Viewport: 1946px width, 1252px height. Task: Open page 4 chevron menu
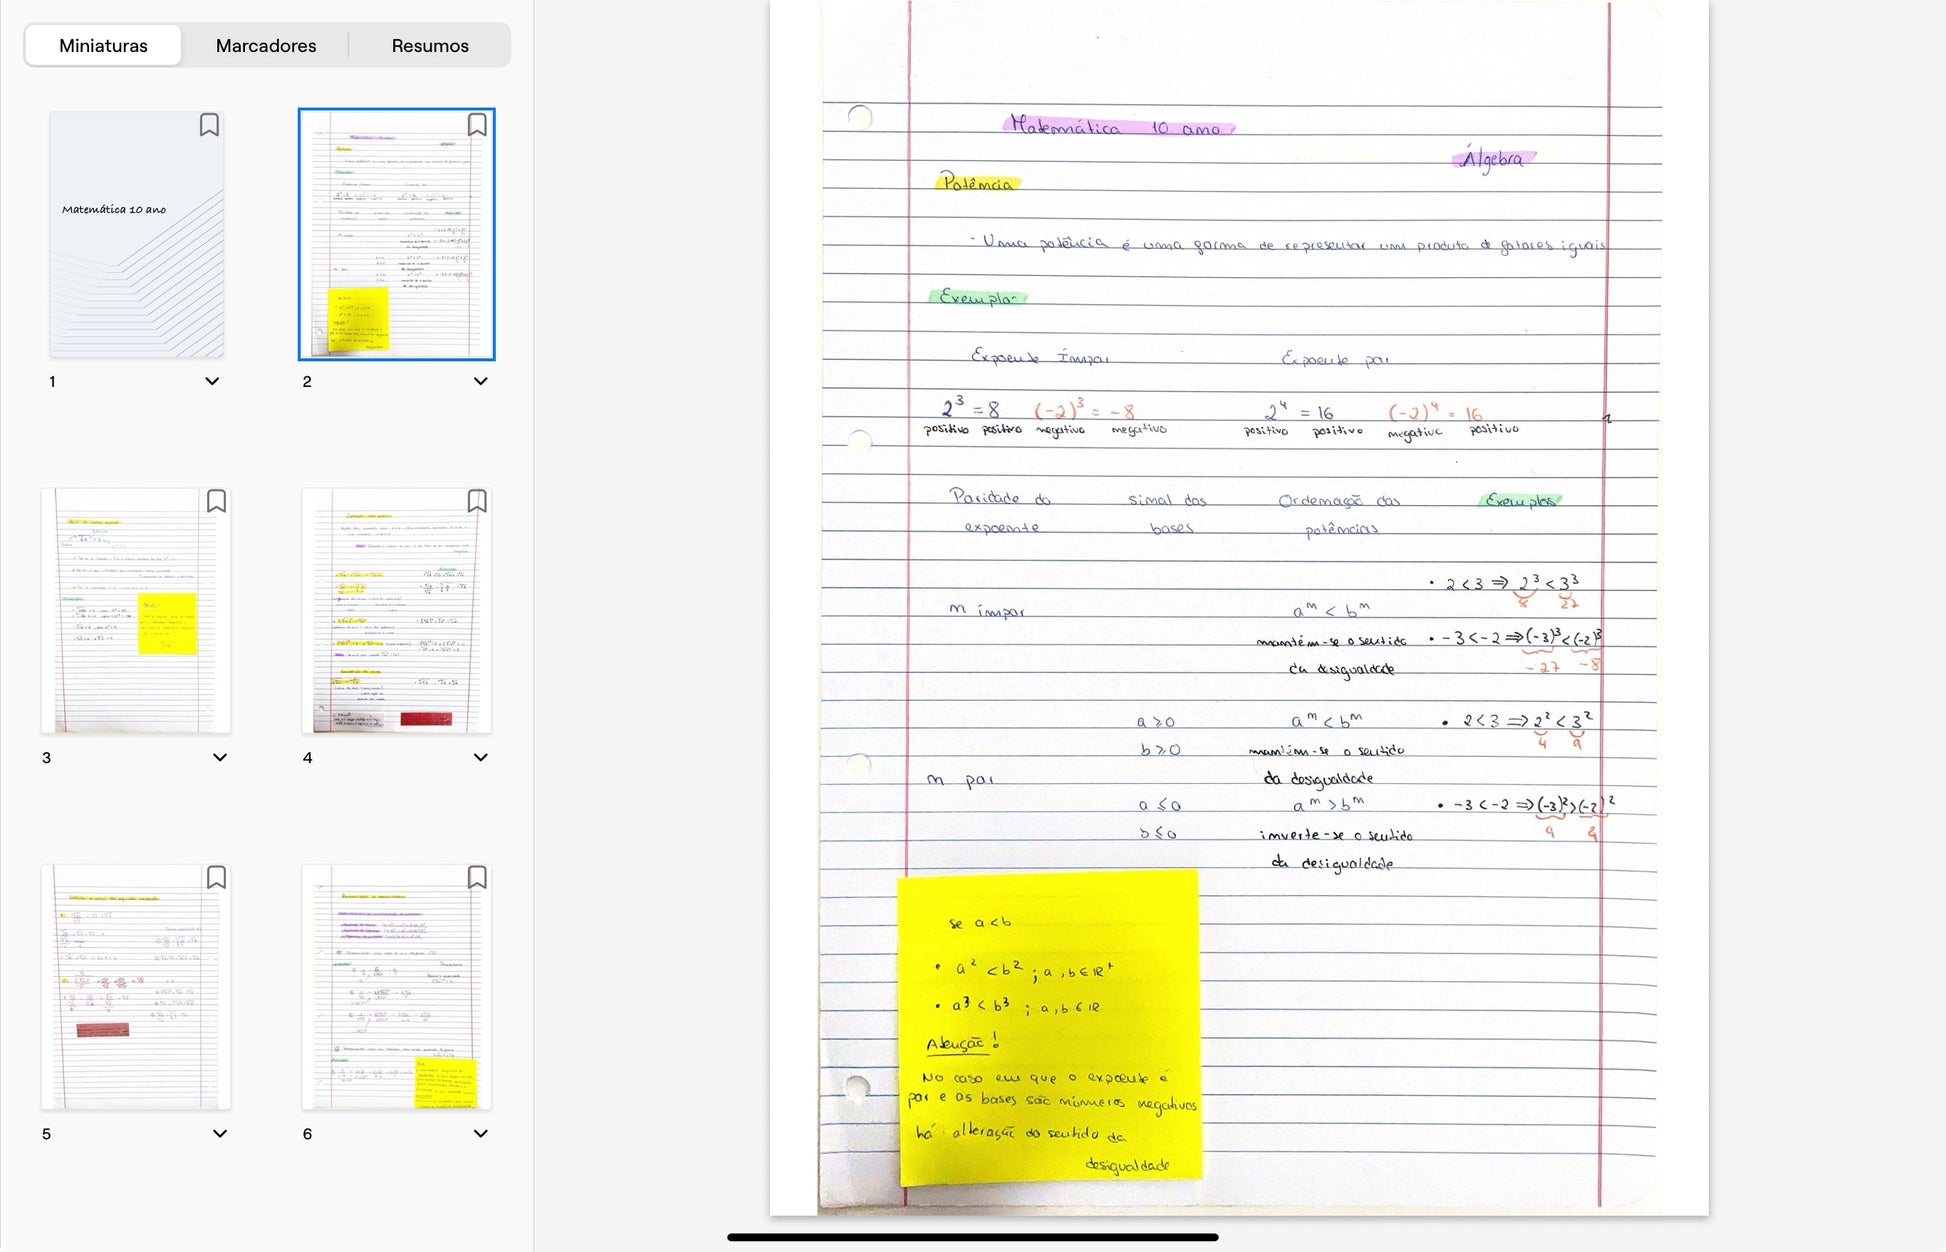(x=480, y=757)
